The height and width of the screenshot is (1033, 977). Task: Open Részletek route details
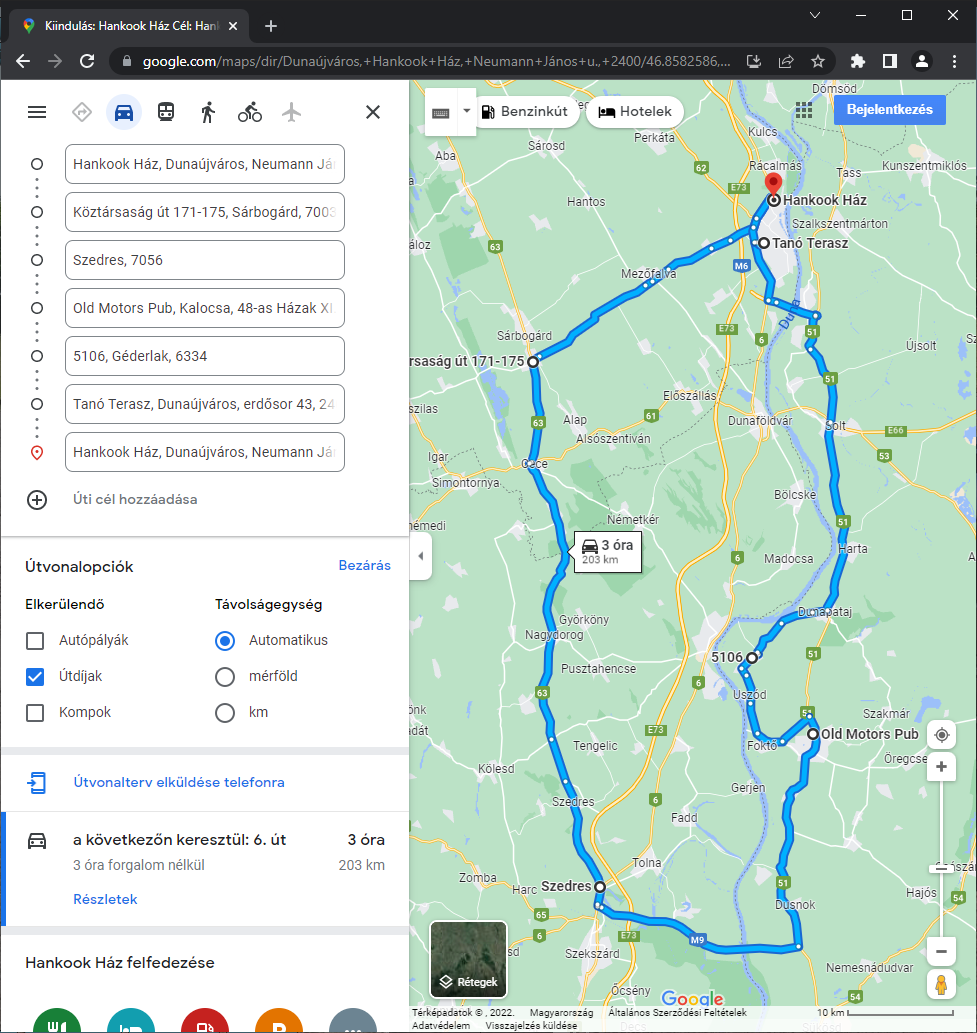click(105, 899)
